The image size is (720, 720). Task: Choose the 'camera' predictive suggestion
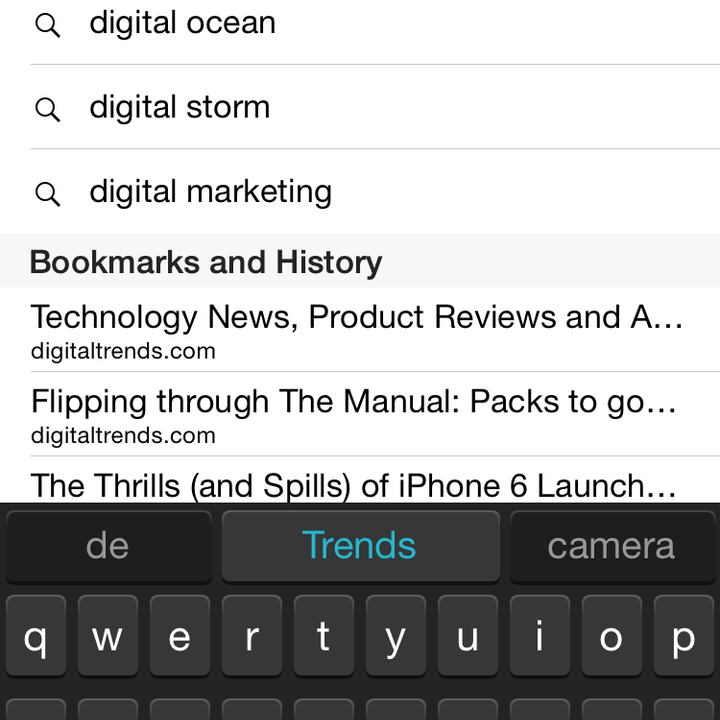(x=612, y=546)
